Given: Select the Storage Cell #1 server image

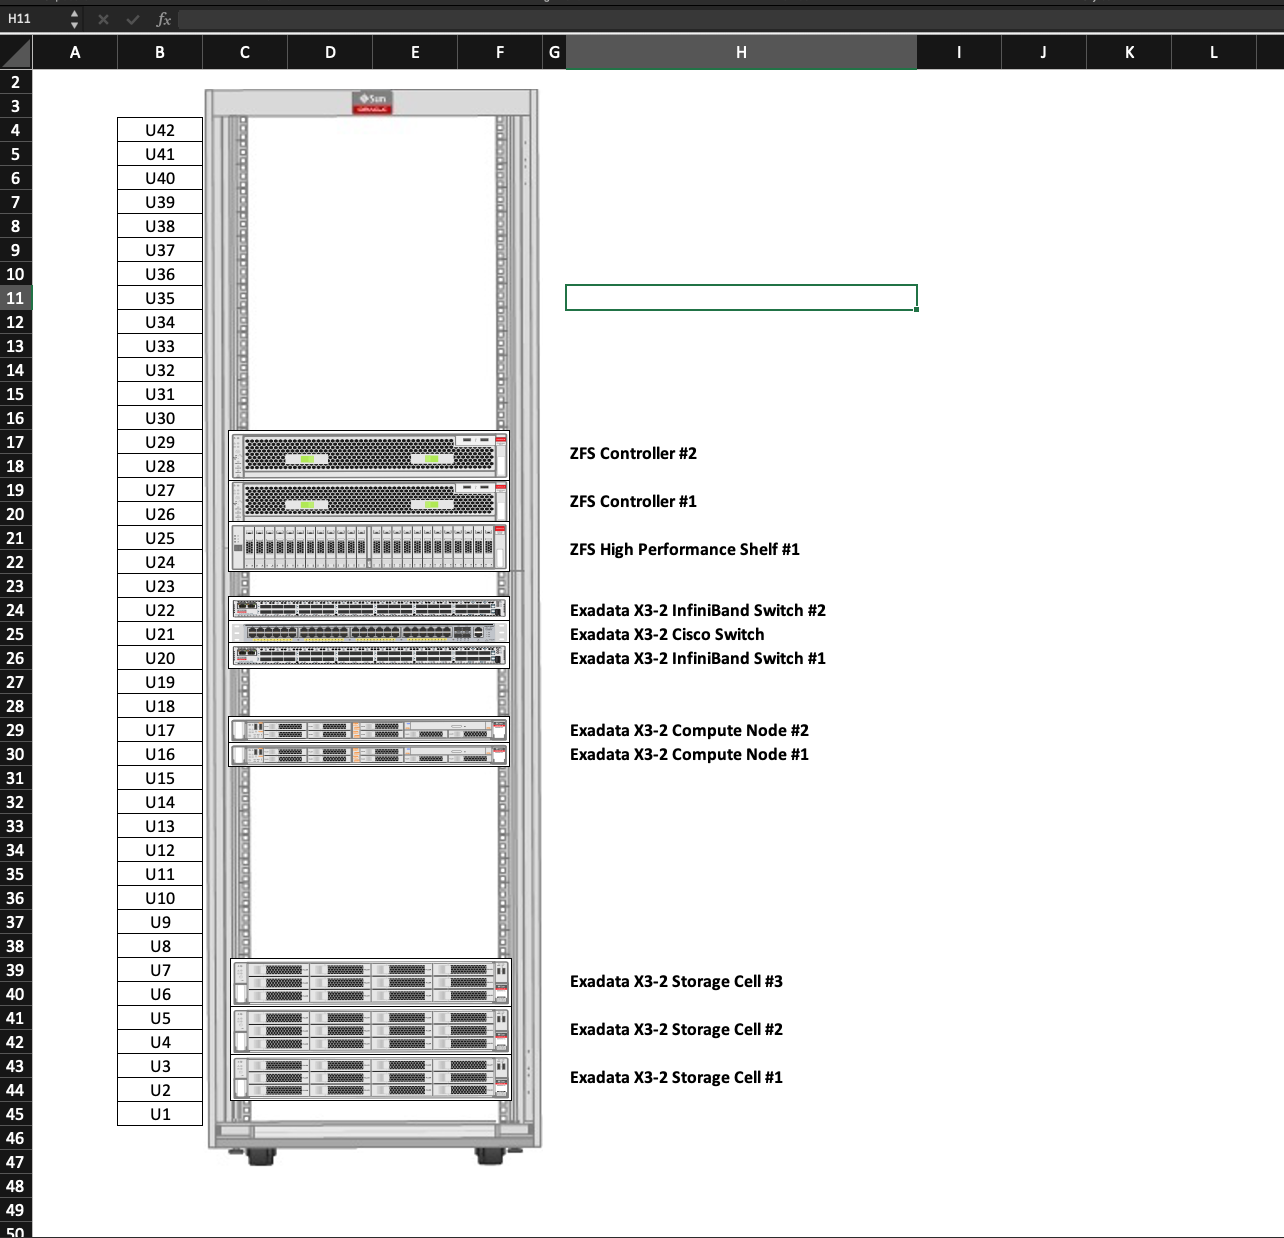Looking at the screenshot, I should point(370,1078).
